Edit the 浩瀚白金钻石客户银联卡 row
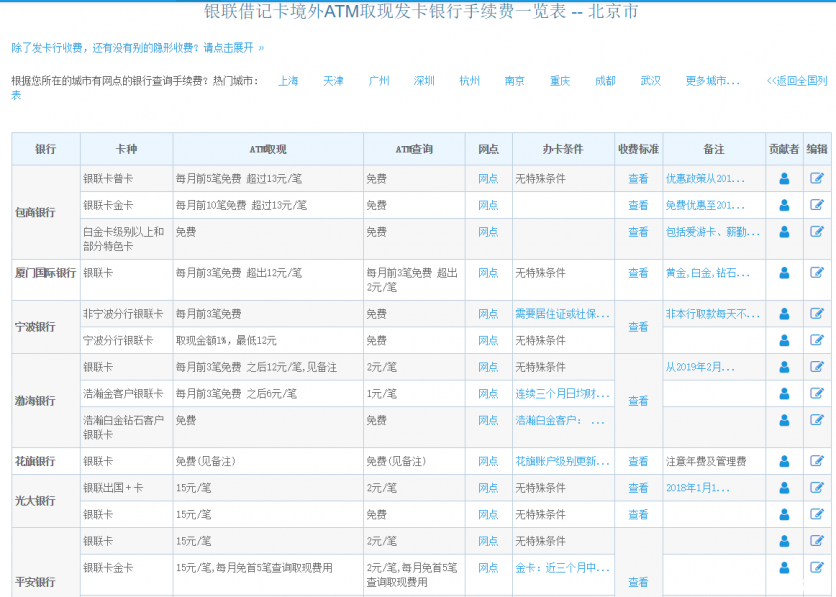 817,420
